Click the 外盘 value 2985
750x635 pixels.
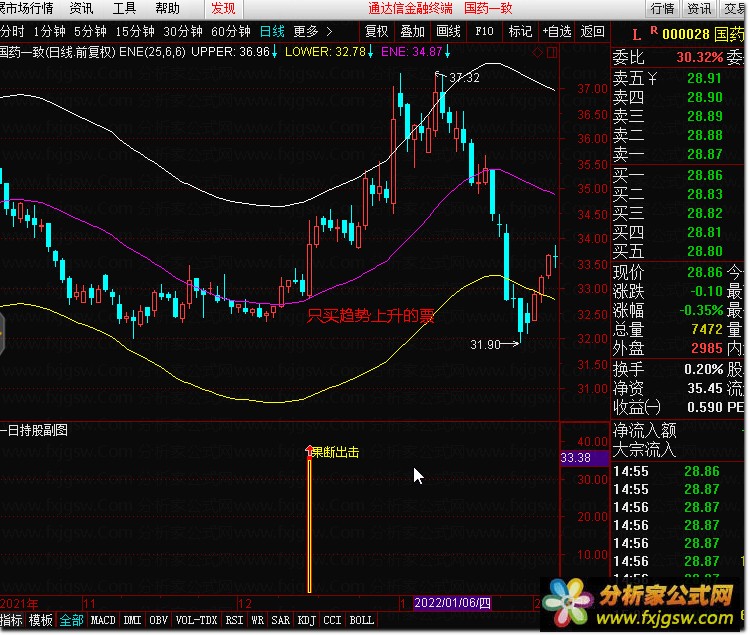[707, 348]
